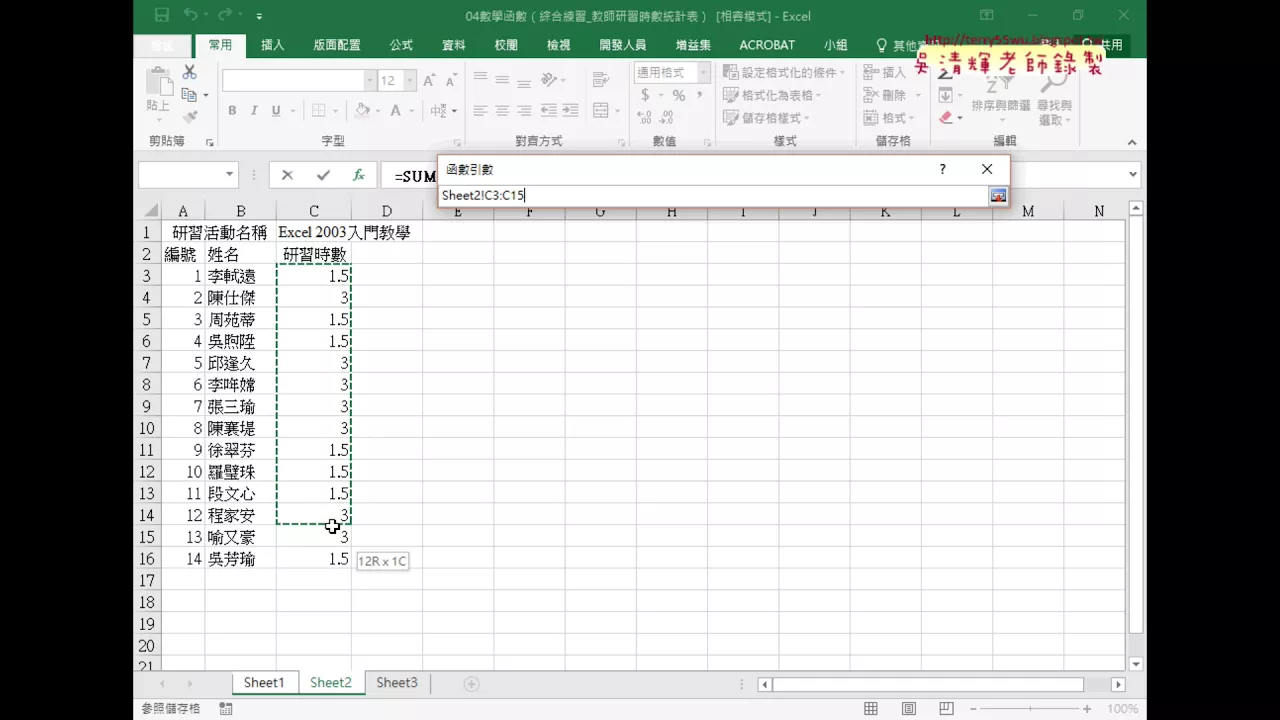This screenshot has width=1280, height=720.
Task: Switch to the 版面配置 Page Layout tab
Action: pos(337,45)
